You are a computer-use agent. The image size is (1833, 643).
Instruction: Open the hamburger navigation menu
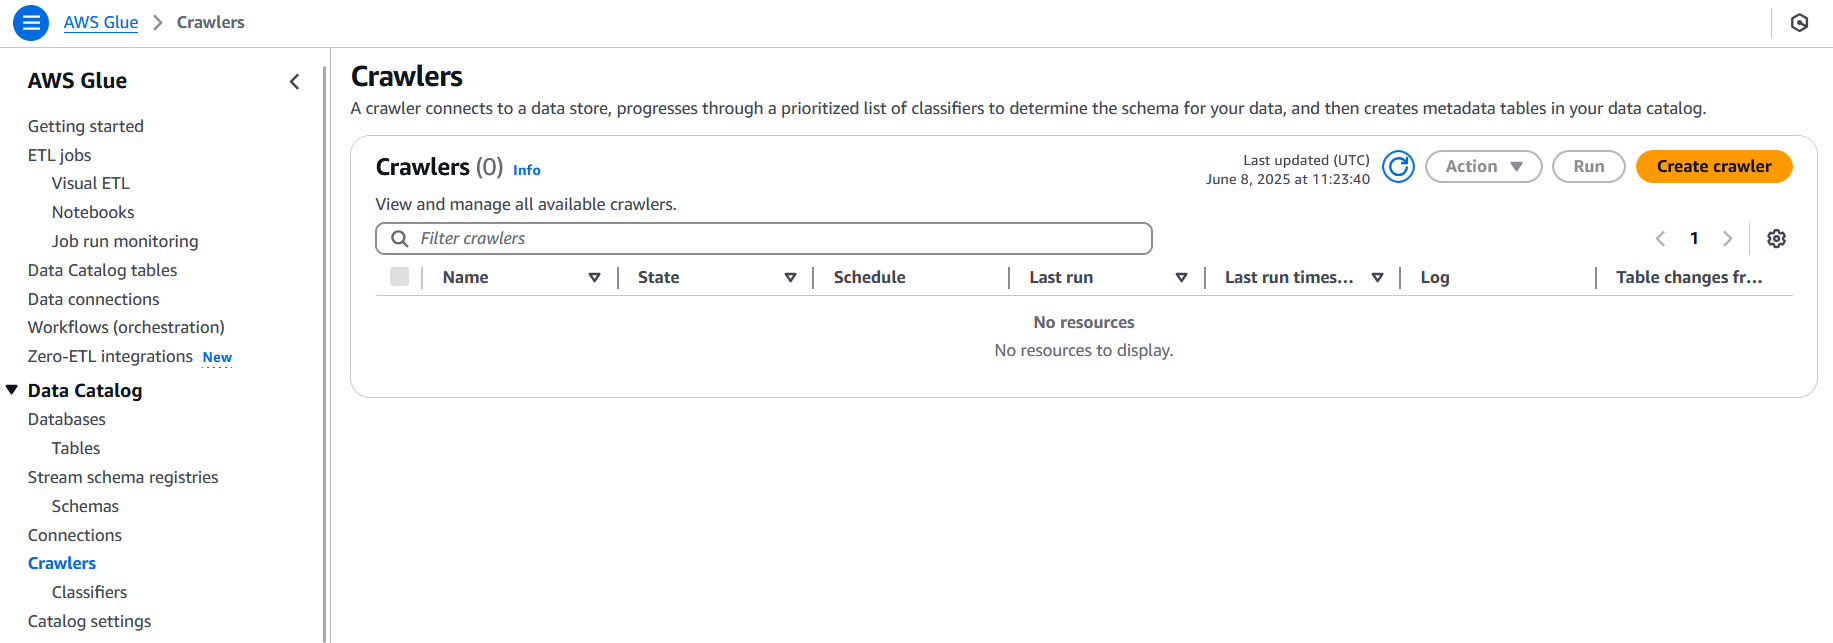click(x=31, y=22)
